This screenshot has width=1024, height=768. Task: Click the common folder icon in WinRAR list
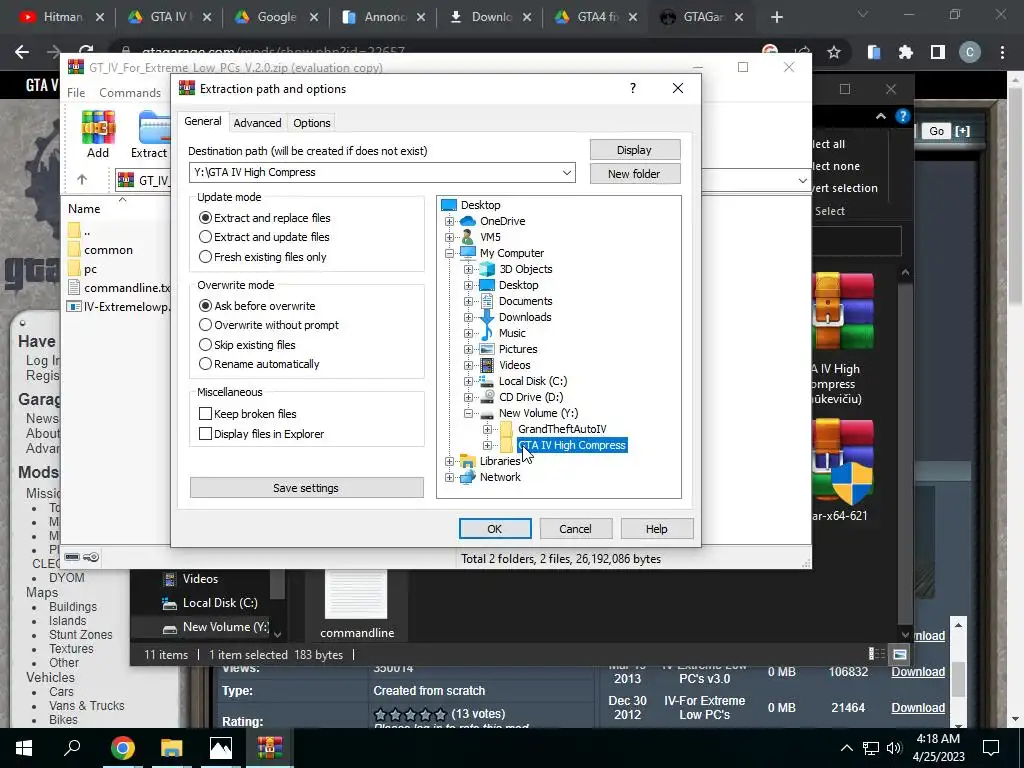coord(74,249)
